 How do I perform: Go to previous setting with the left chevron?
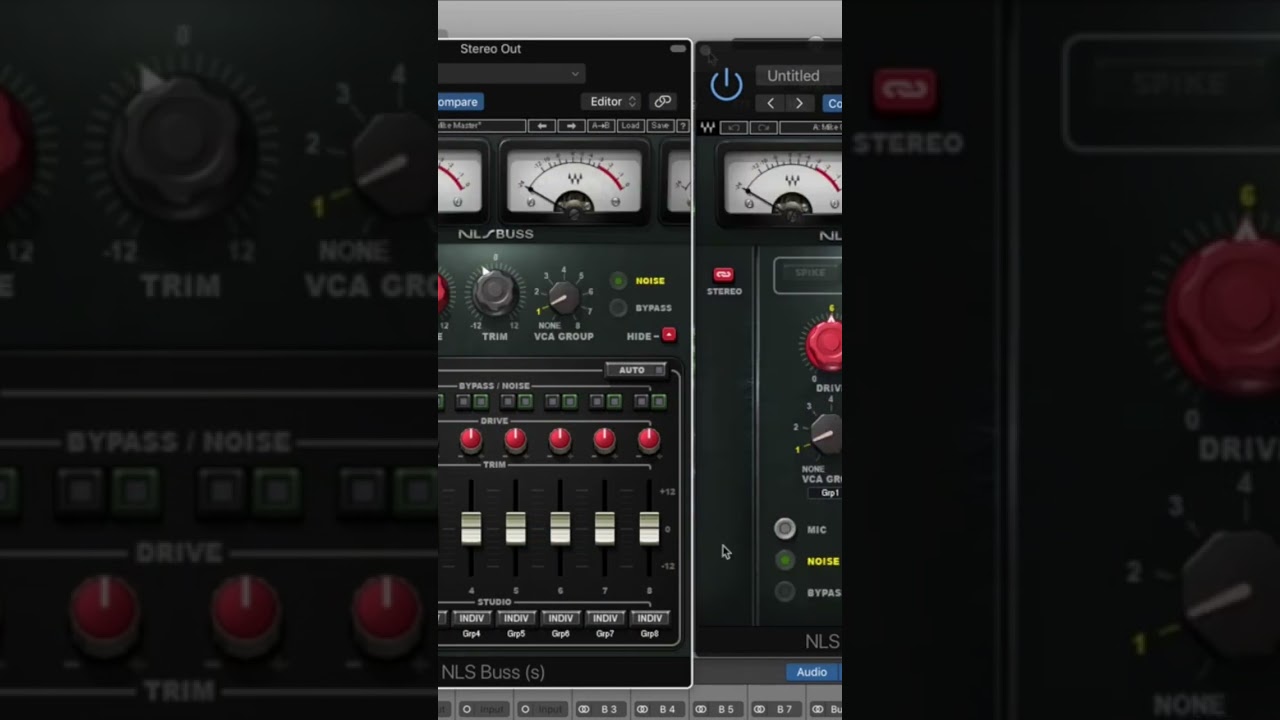(770, 103)
